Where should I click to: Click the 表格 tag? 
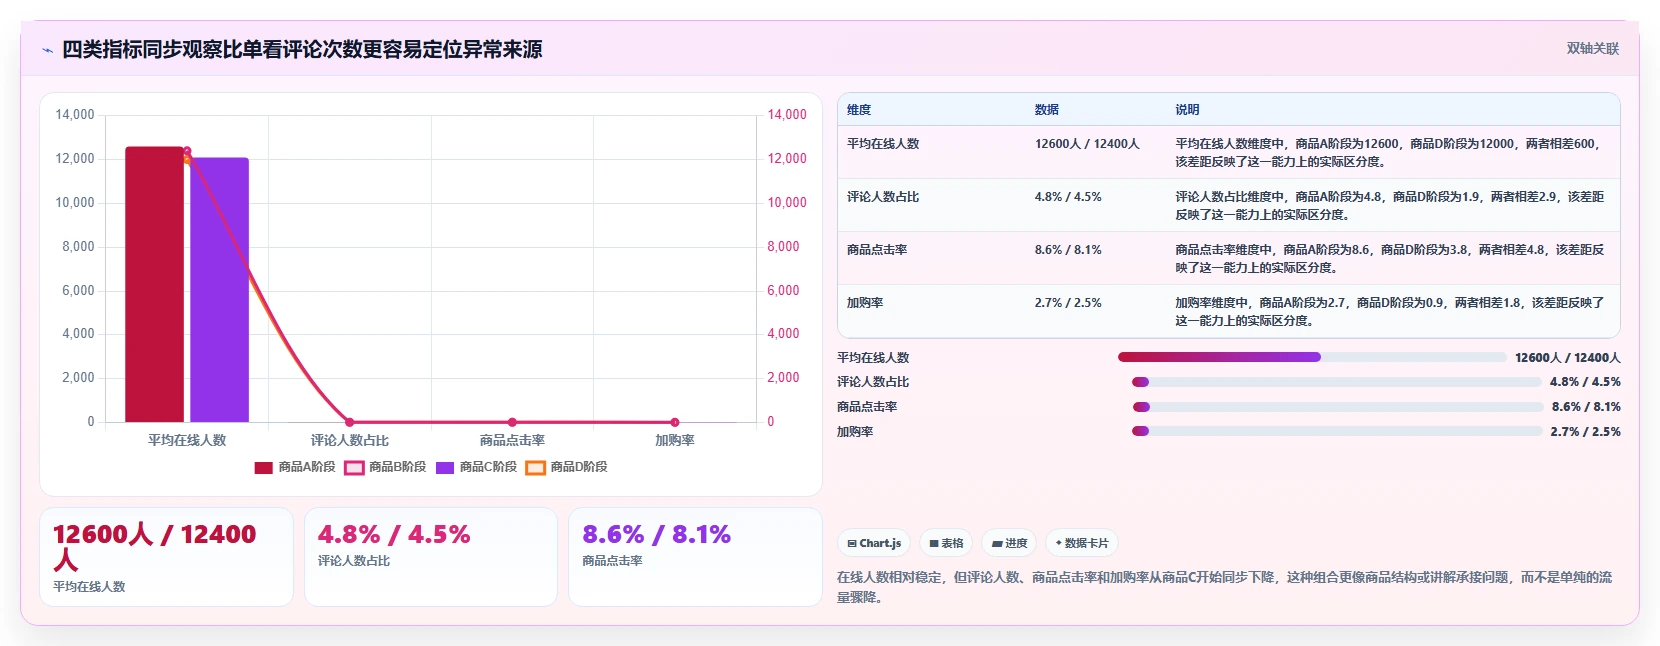(x=946, y=544)
